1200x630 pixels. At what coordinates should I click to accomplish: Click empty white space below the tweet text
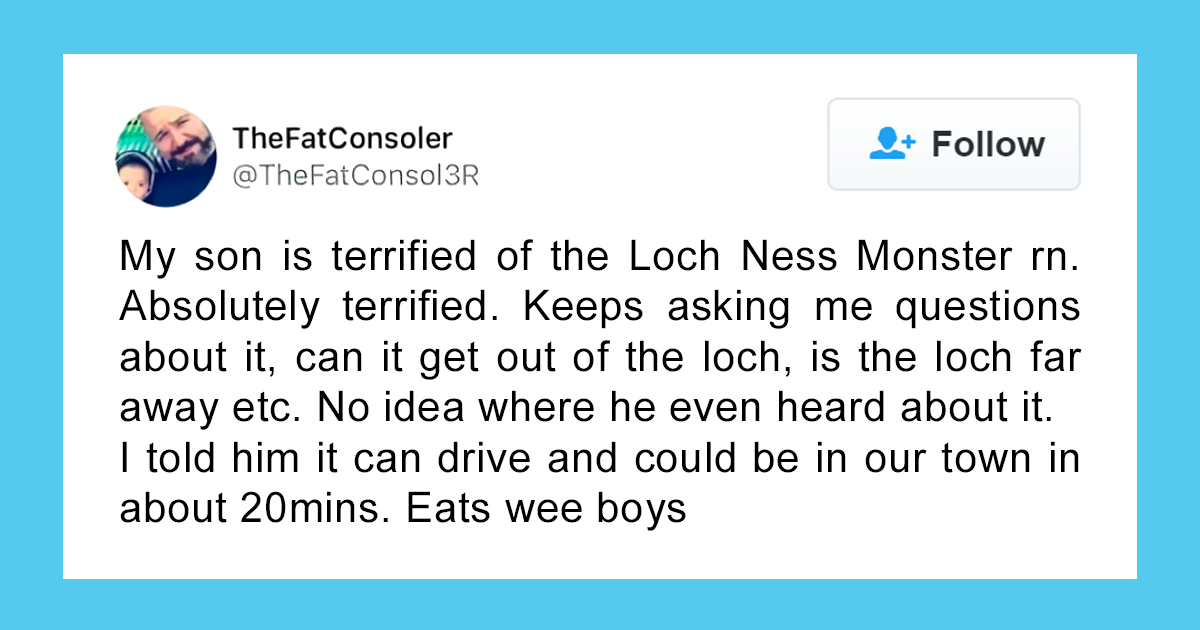point(600,553)
